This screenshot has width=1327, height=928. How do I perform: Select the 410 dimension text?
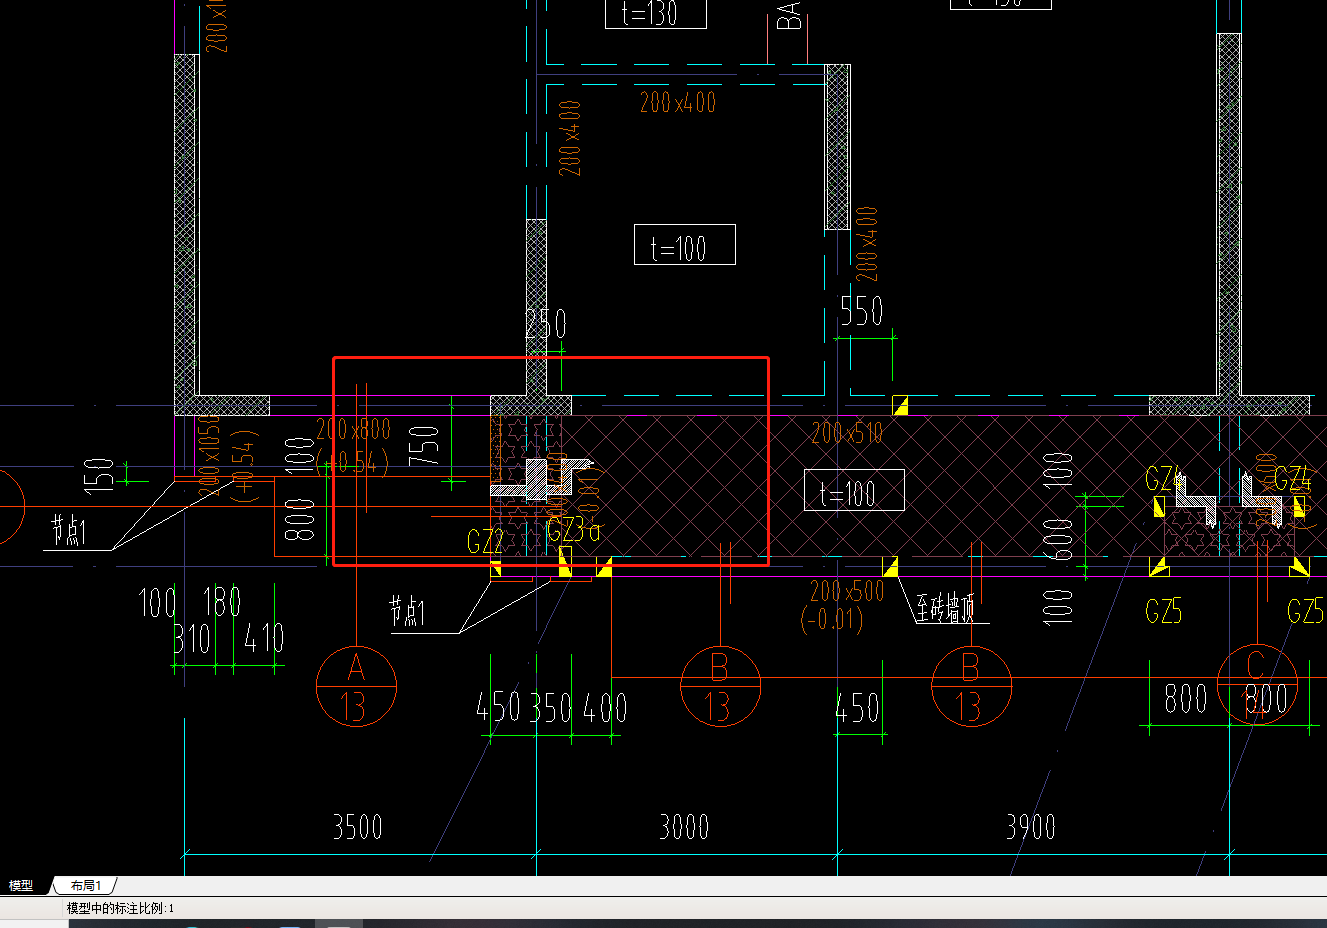tap(264, 638)
